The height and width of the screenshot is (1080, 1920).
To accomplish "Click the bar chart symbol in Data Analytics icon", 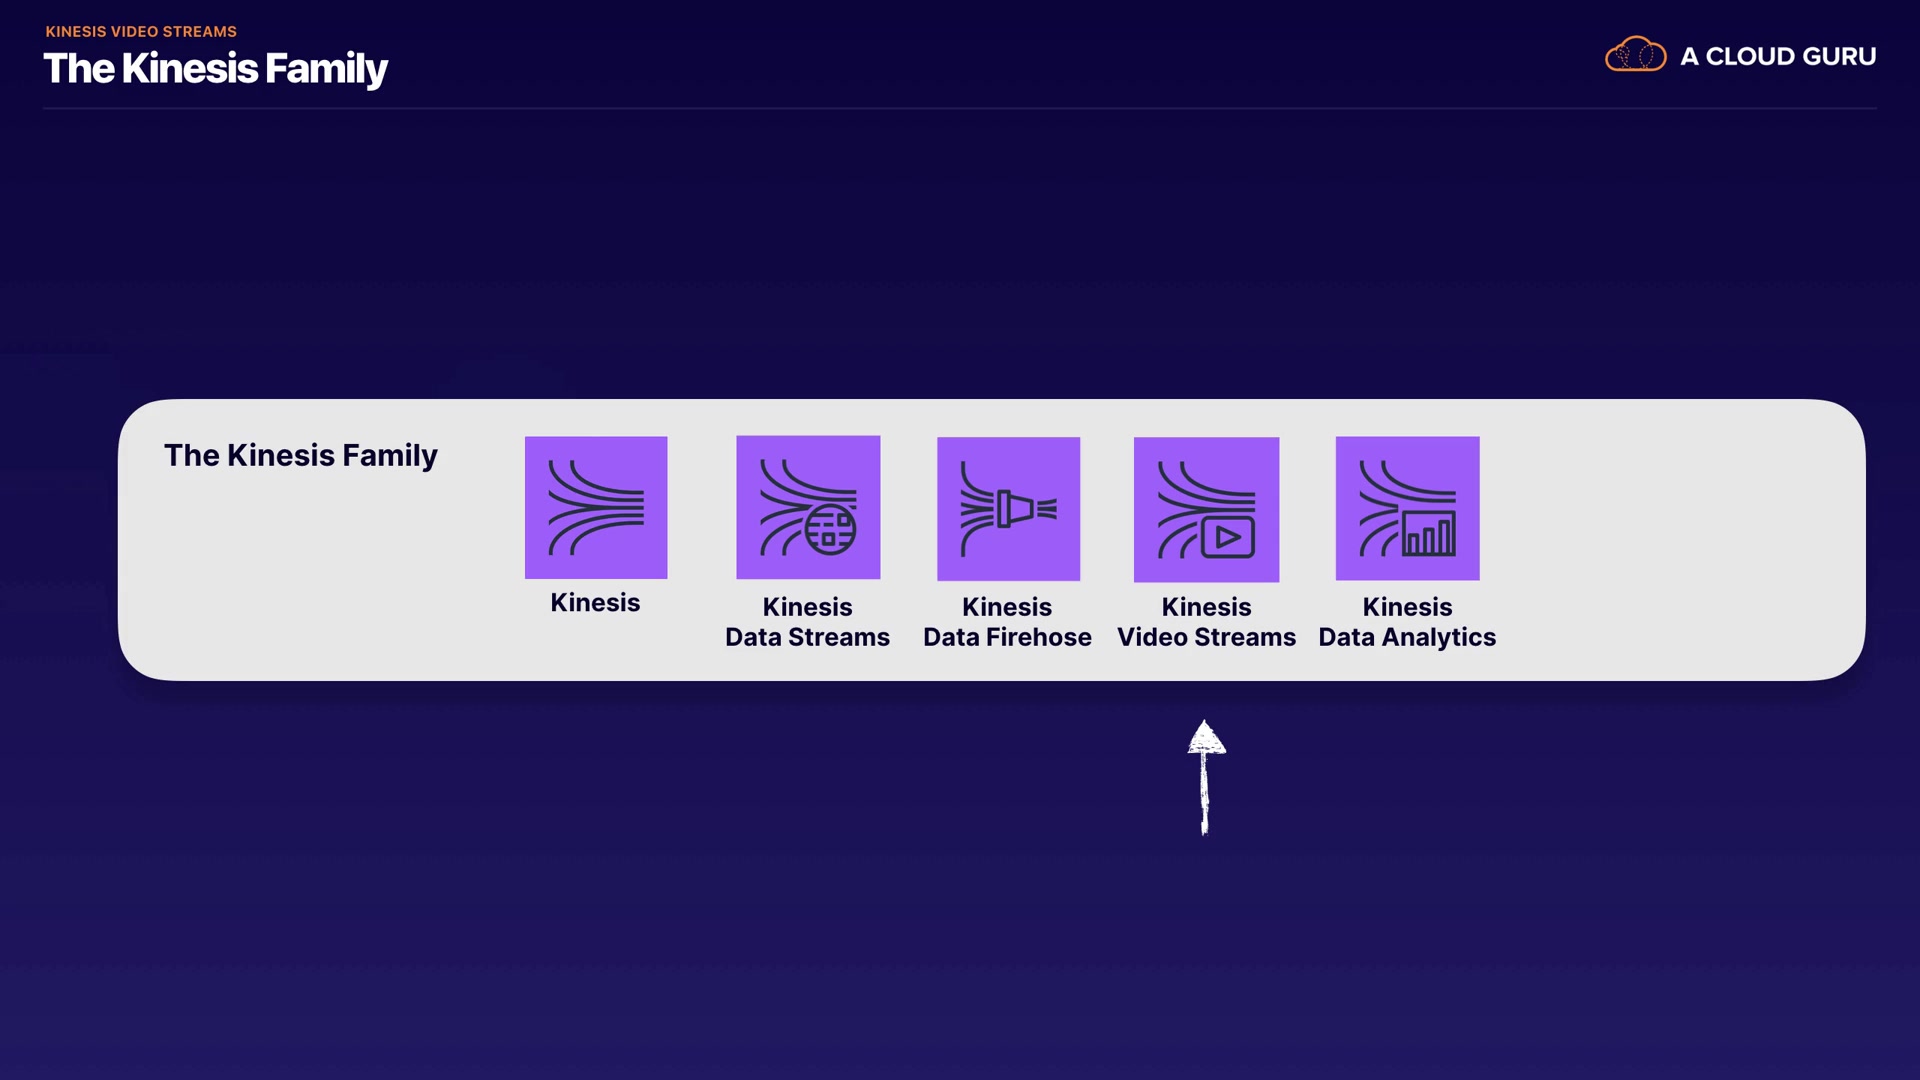I will tap(1429, 534).
